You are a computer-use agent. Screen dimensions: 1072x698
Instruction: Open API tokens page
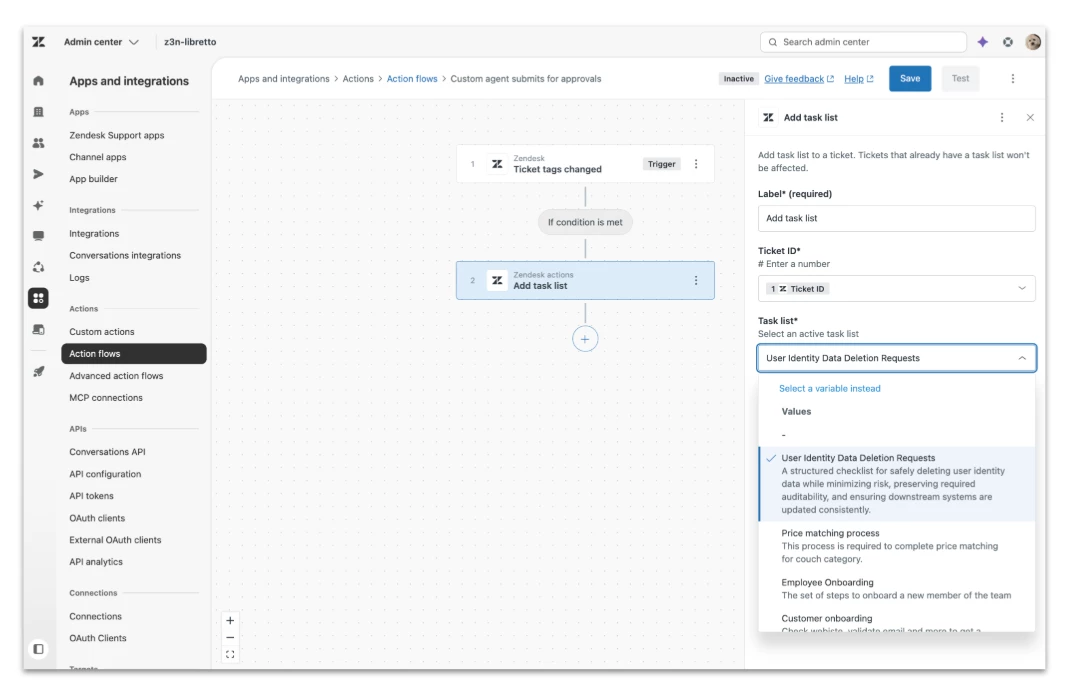[91, 496]
